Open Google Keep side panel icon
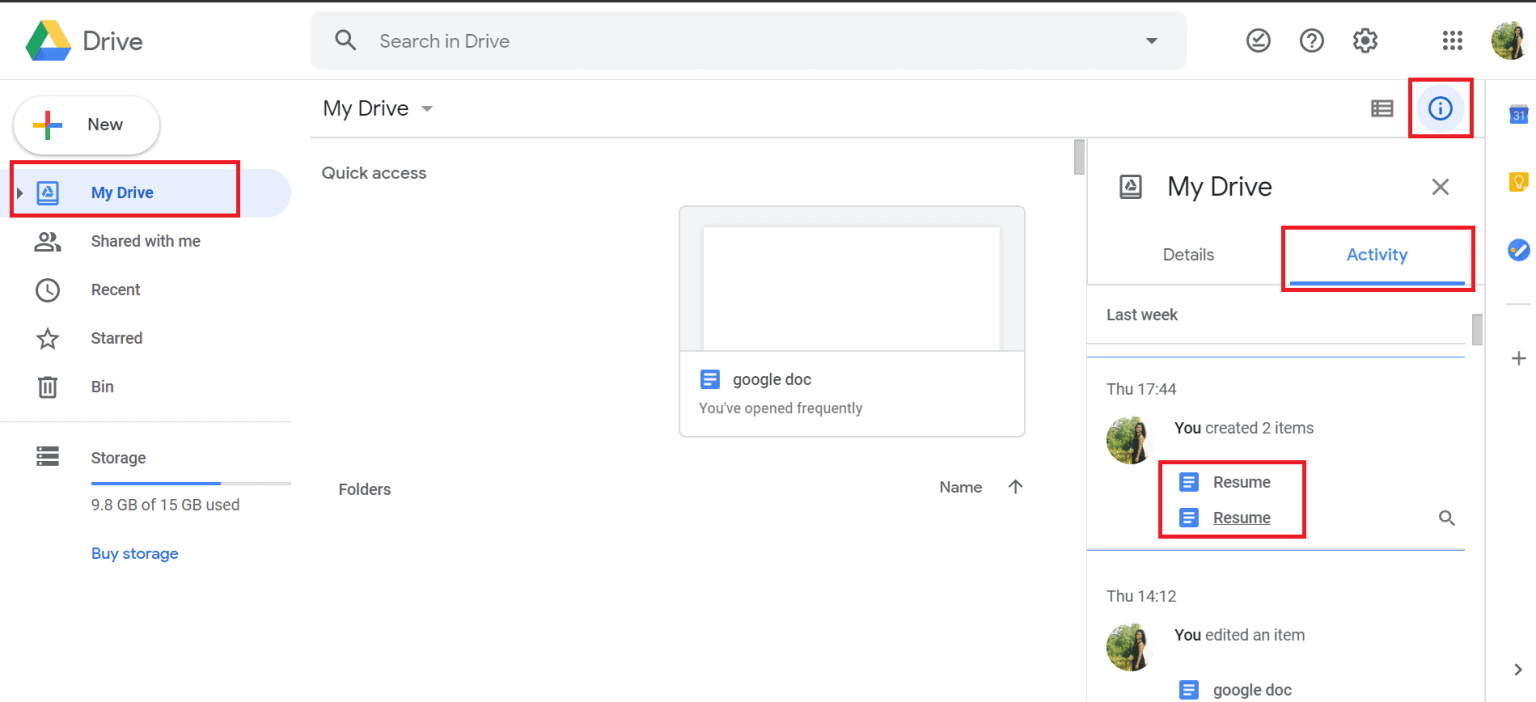1536x702 pixels. (x=1518, y=182)
